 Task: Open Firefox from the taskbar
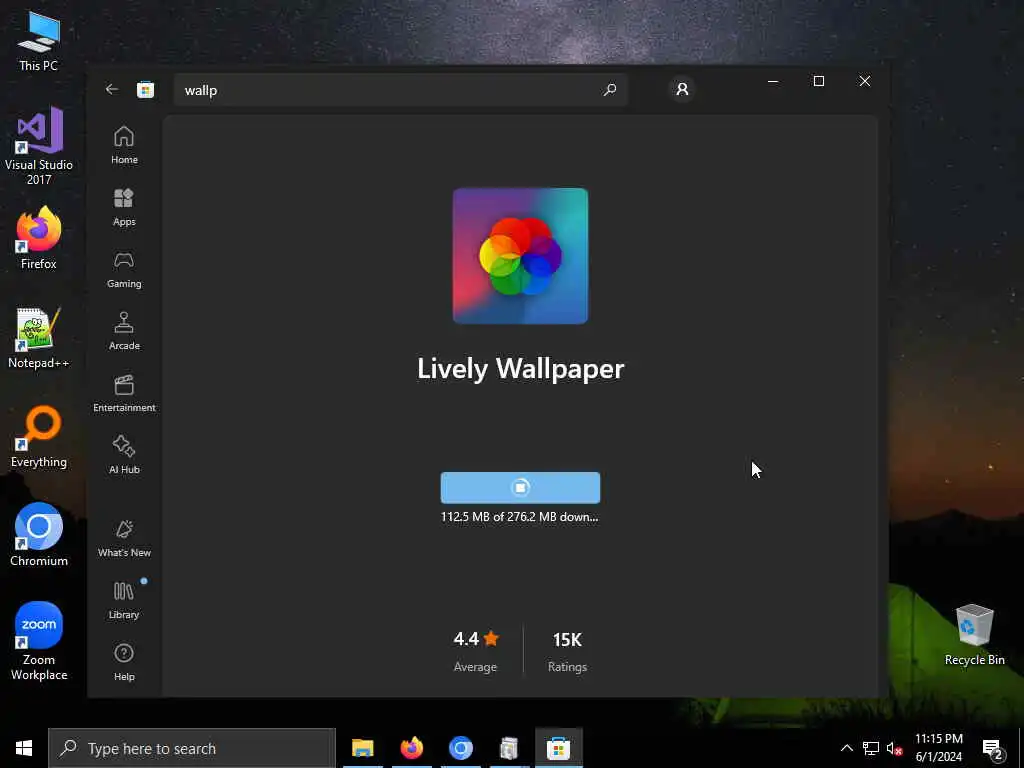[411, 748]
